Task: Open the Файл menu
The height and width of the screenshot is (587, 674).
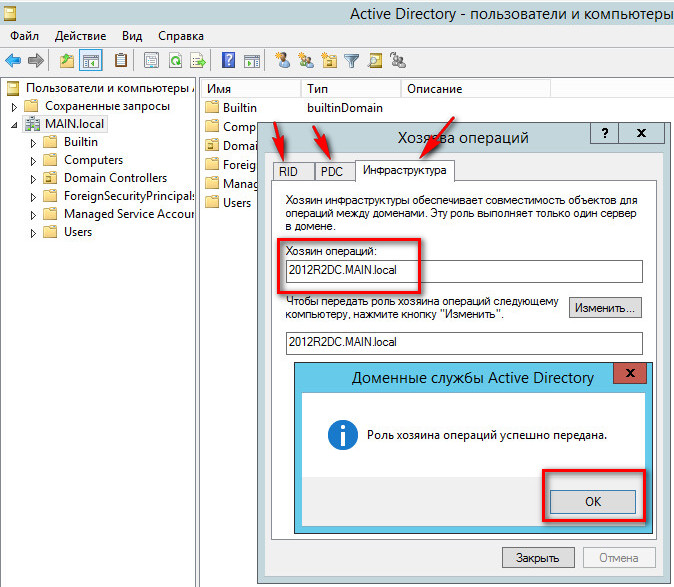Action: (x=25, y=36)
